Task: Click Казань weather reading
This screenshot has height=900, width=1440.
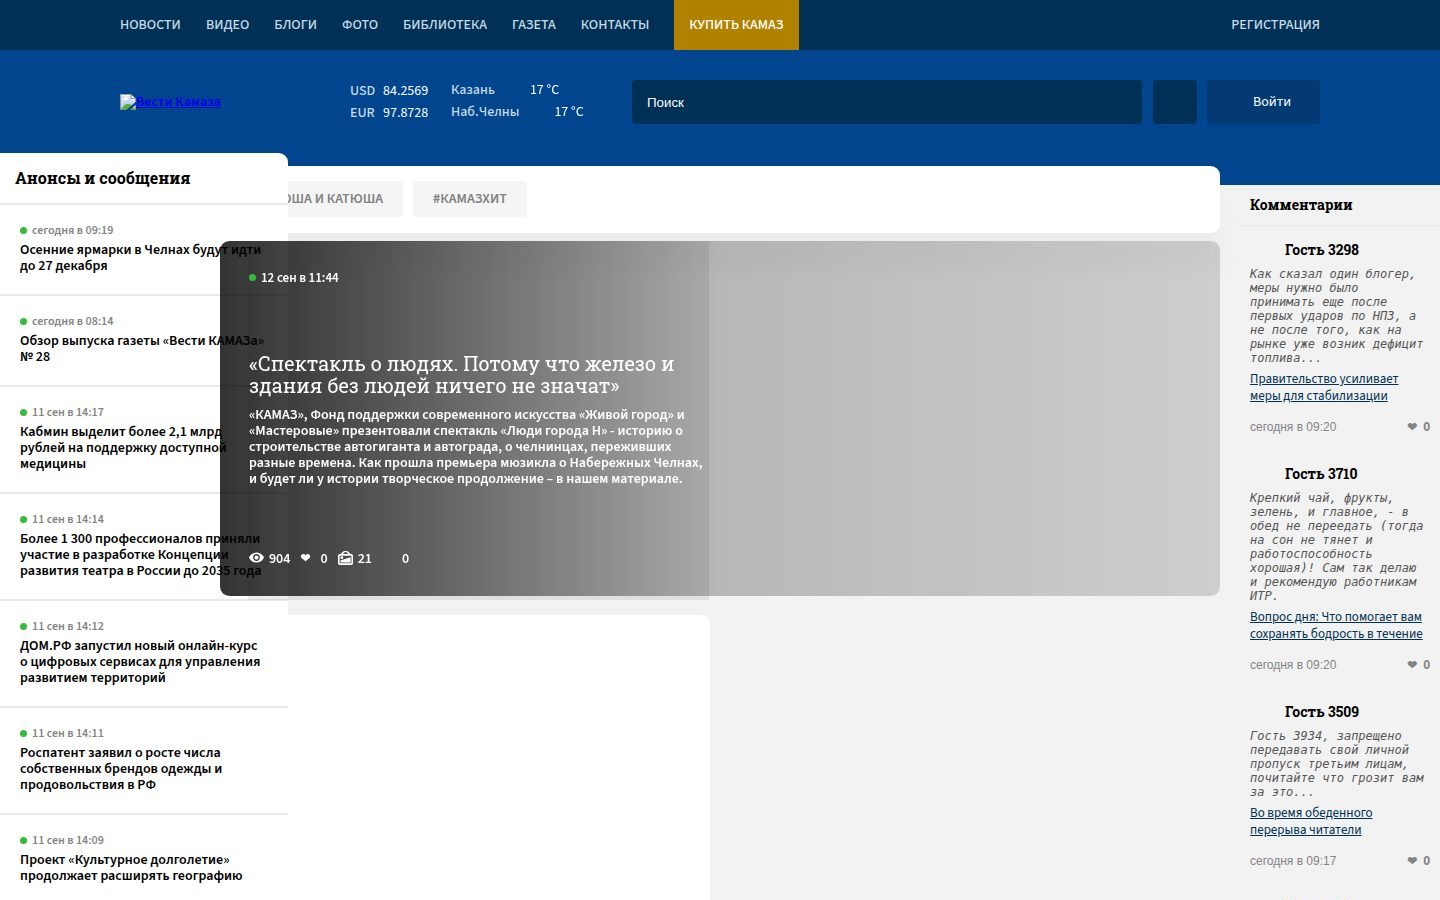Action: point(505,90)
